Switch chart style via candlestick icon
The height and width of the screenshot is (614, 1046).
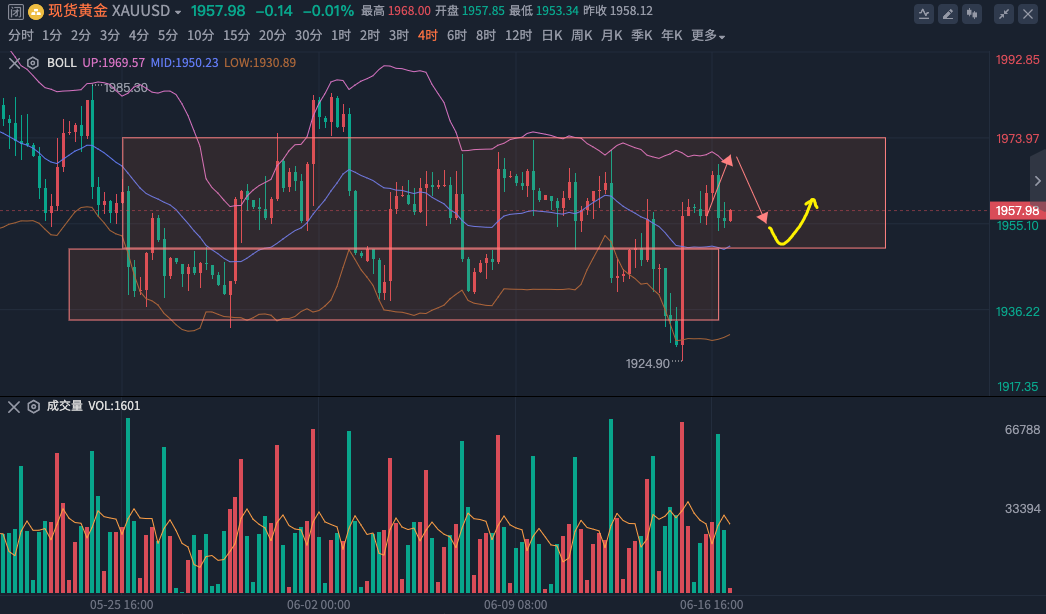(973, 13)
